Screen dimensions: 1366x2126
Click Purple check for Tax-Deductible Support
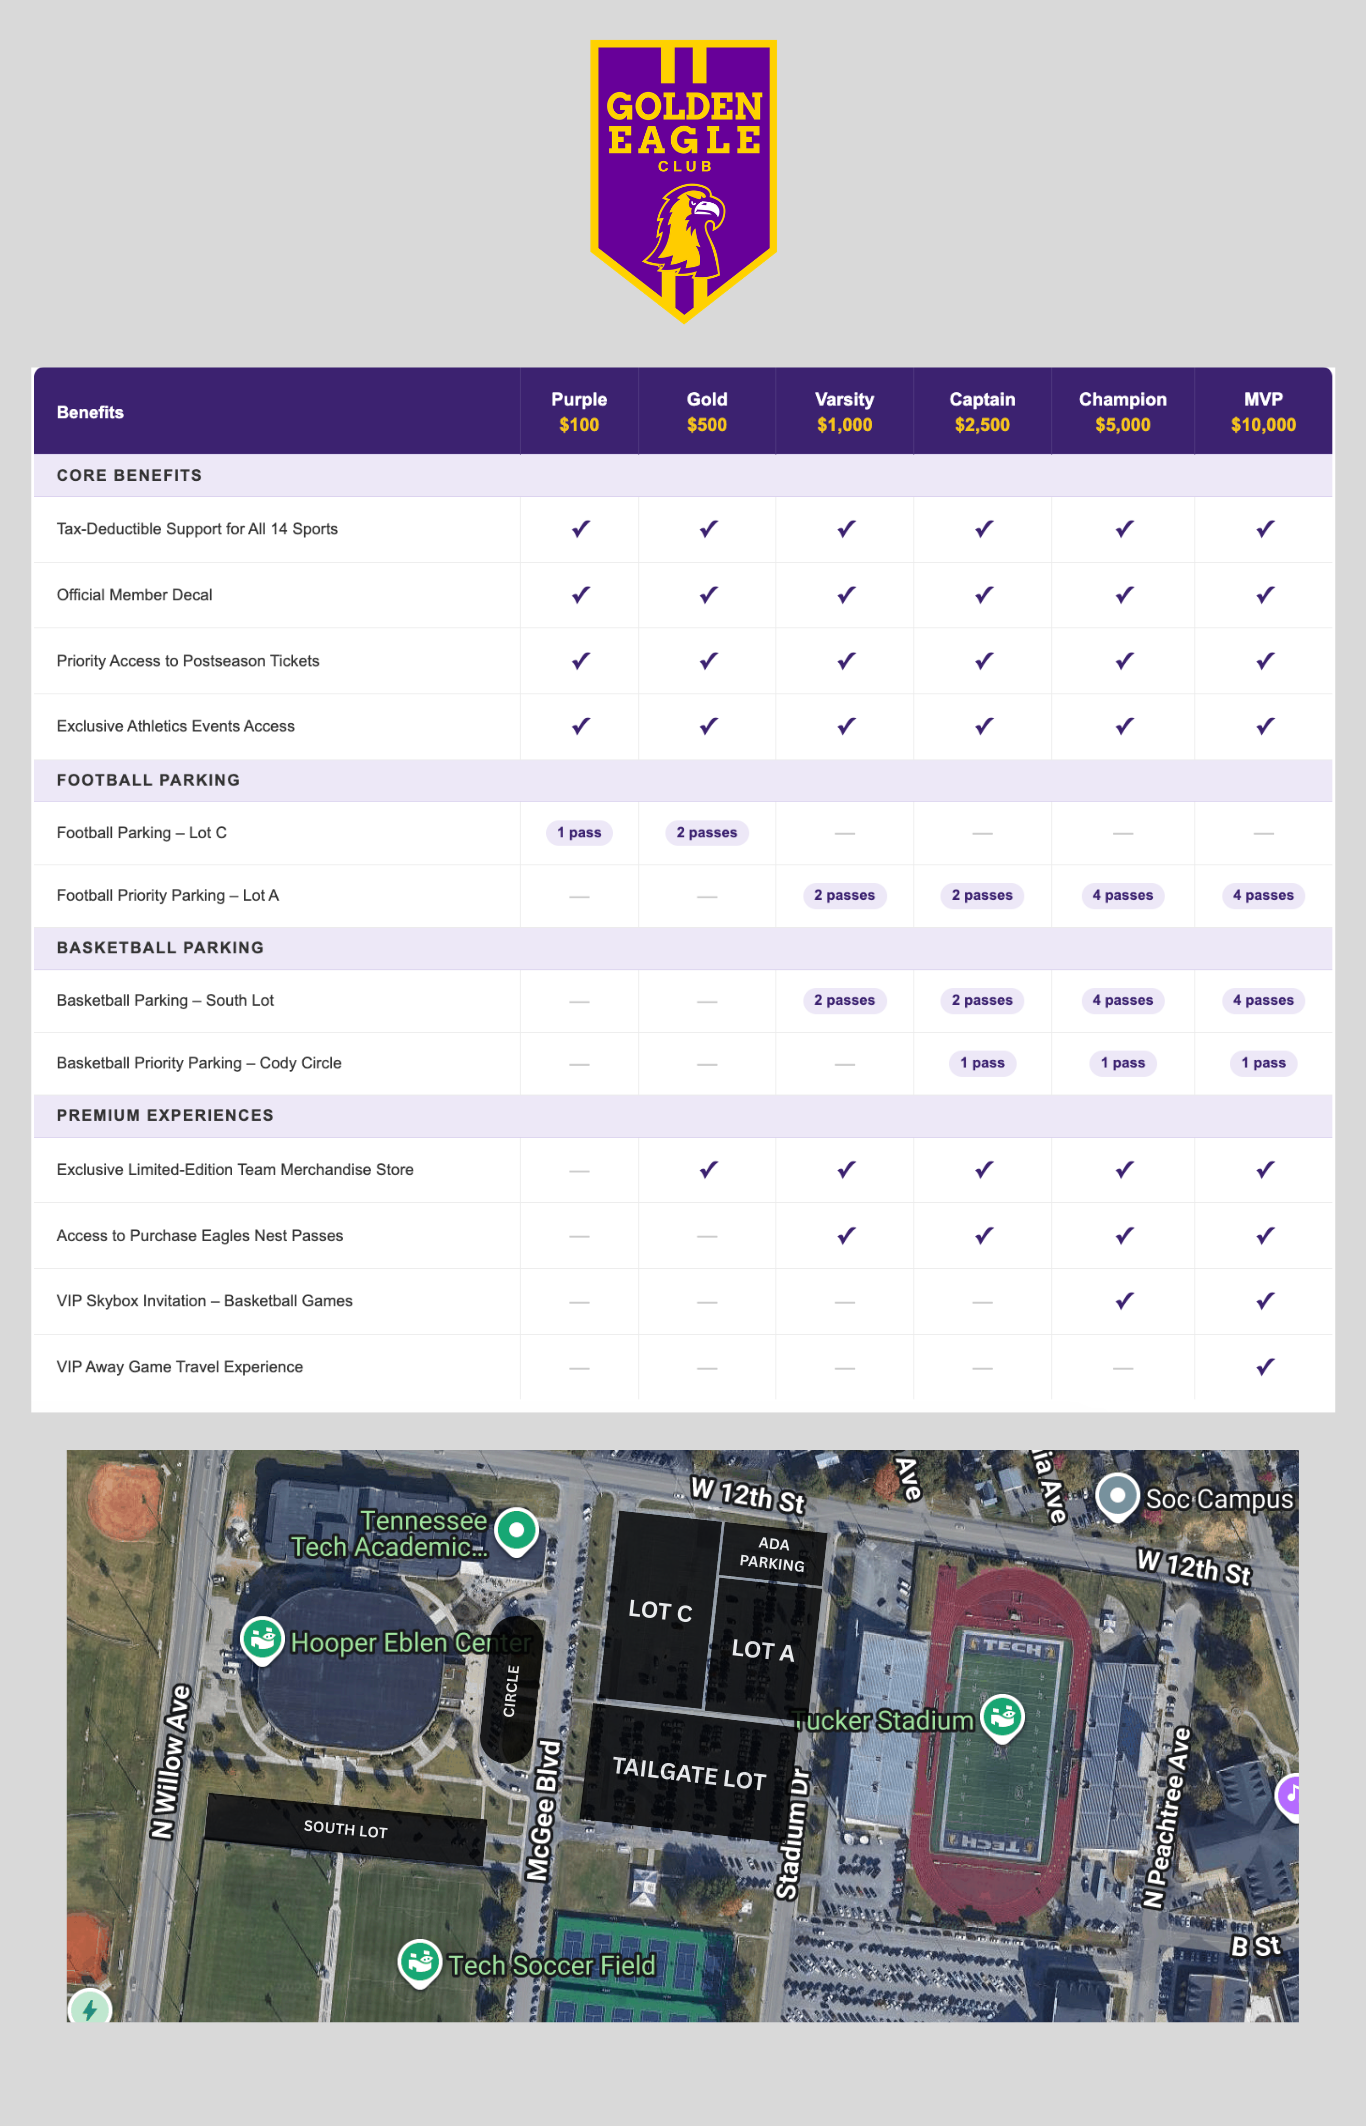tap(580, 529)
